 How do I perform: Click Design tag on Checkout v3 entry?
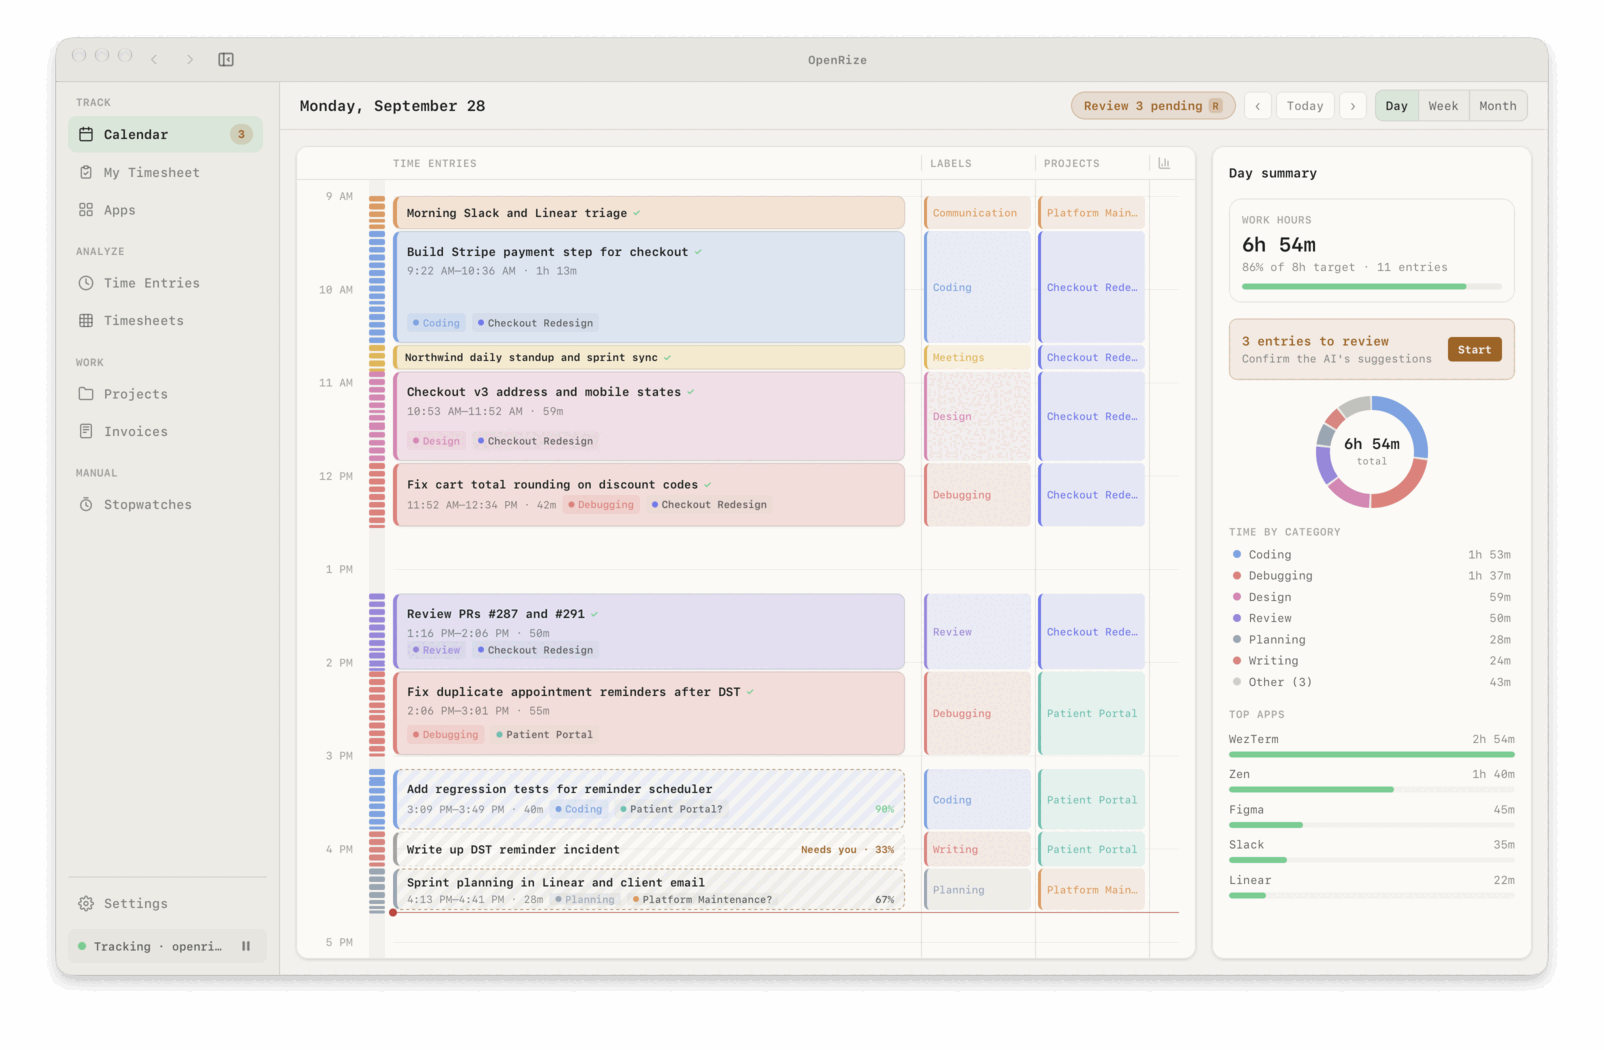point(436,441)
